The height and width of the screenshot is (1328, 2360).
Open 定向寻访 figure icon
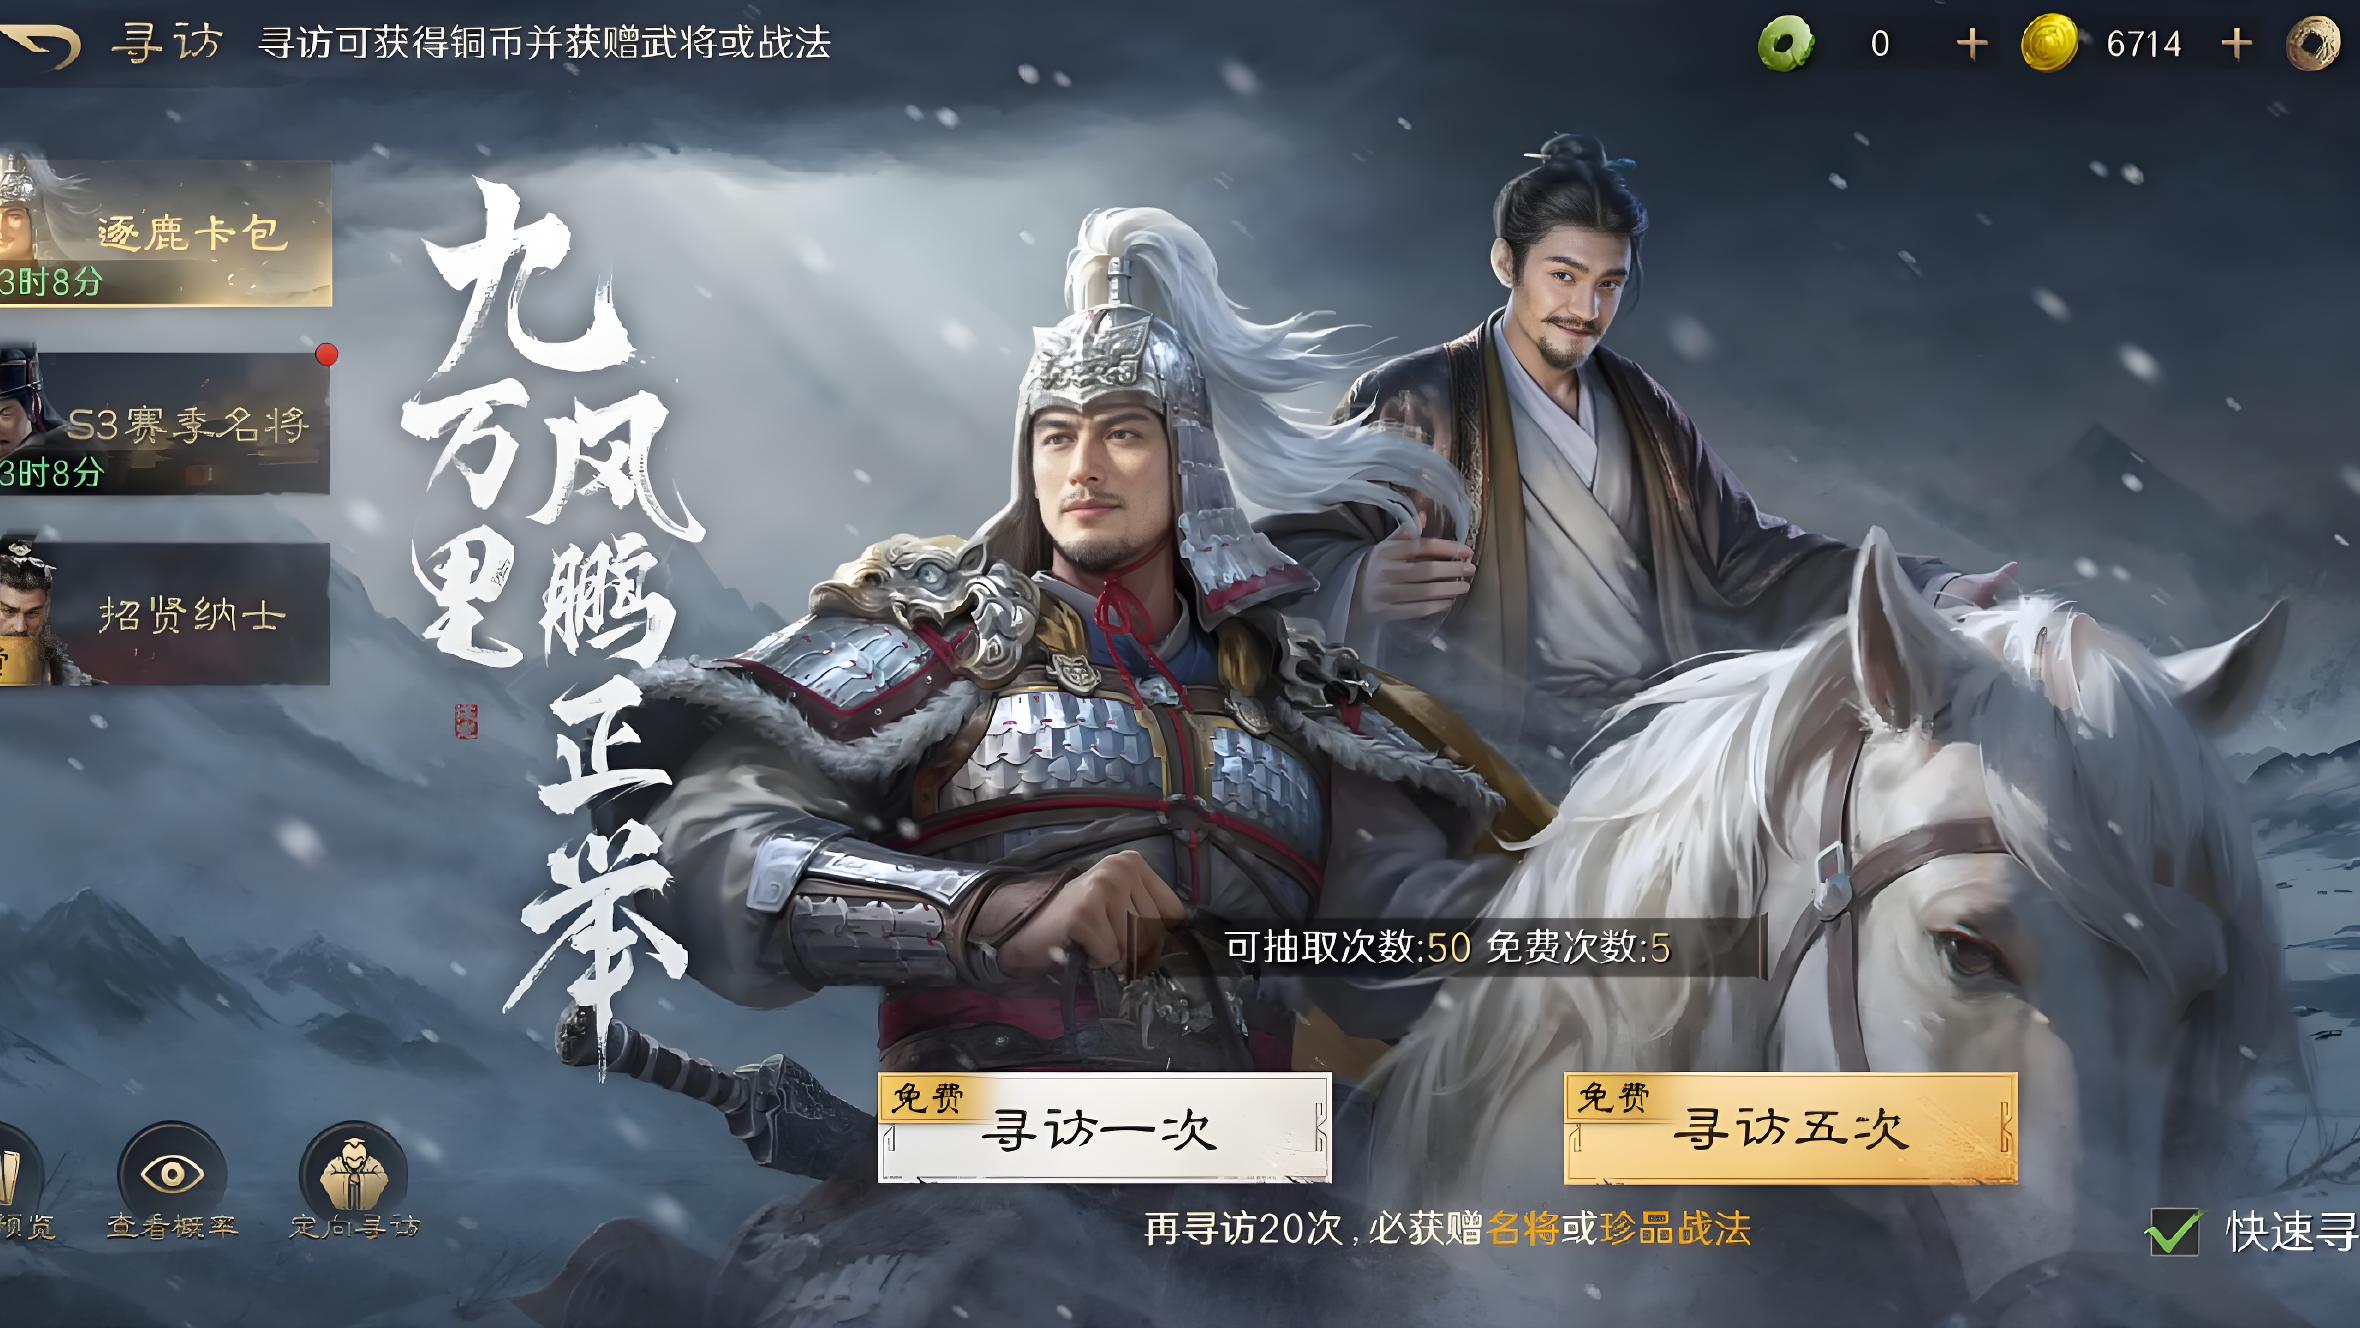pyautogui.click(x=353, y=1174)
